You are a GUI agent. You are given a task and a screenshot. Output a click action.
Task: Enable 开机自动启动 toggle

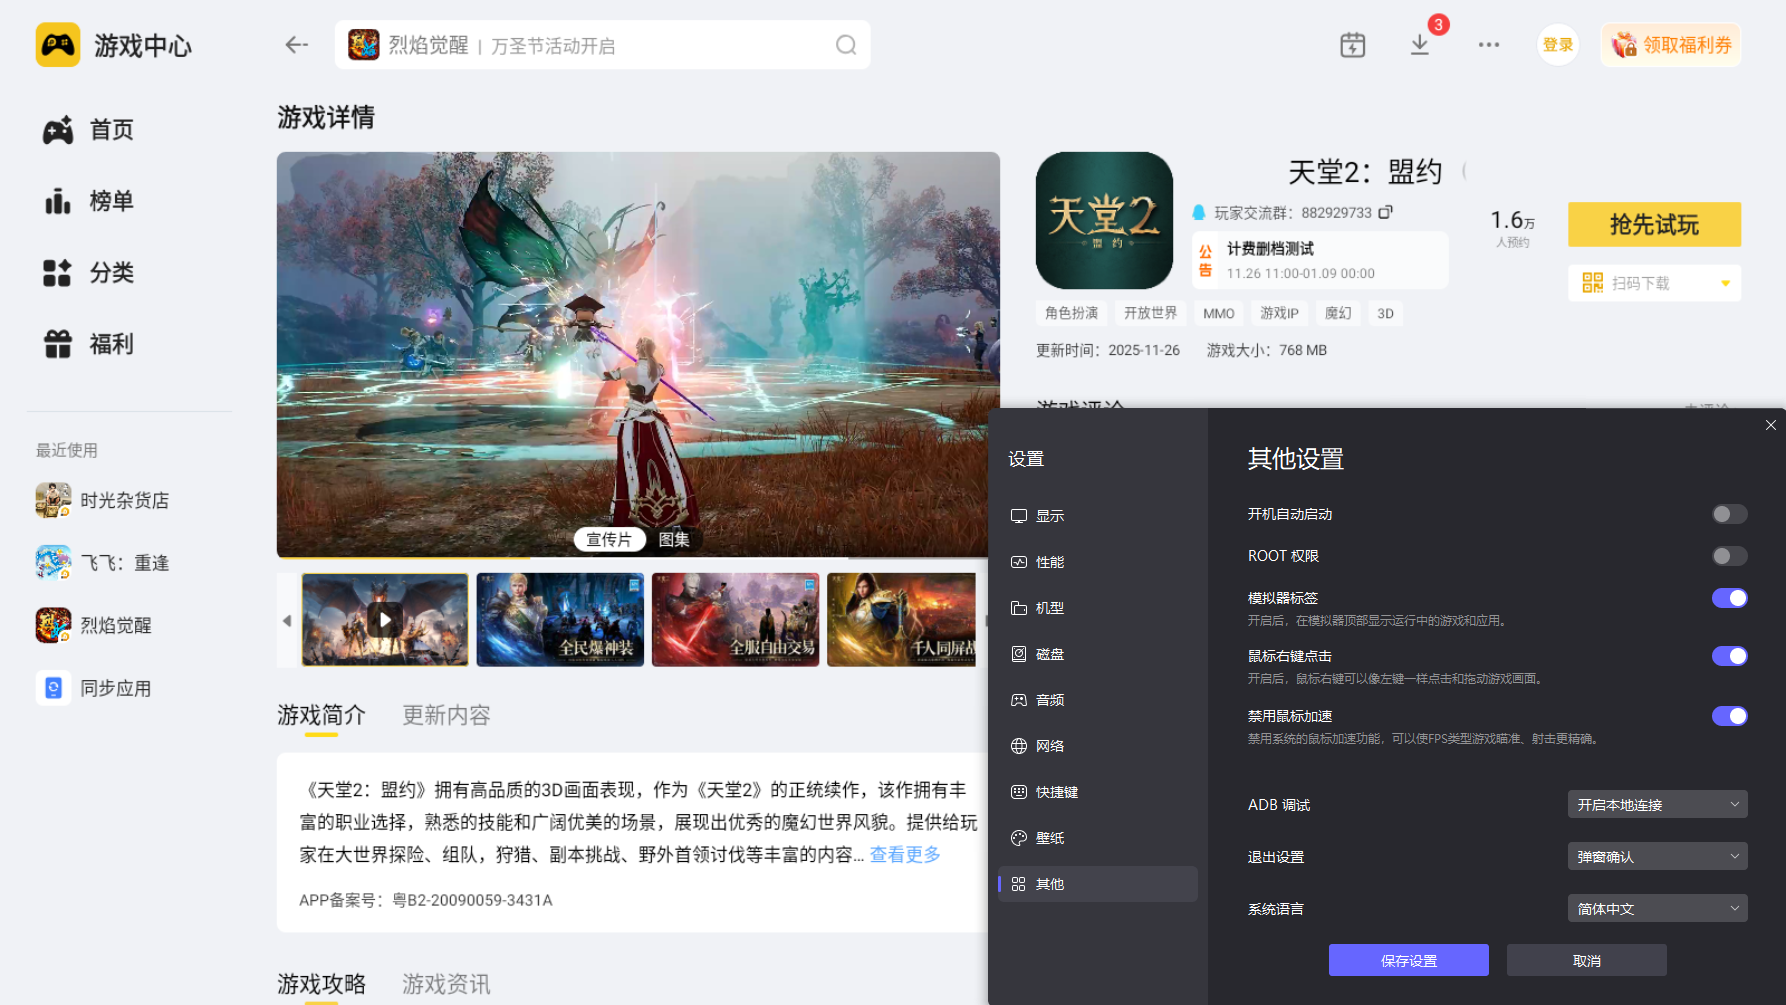1729,514
